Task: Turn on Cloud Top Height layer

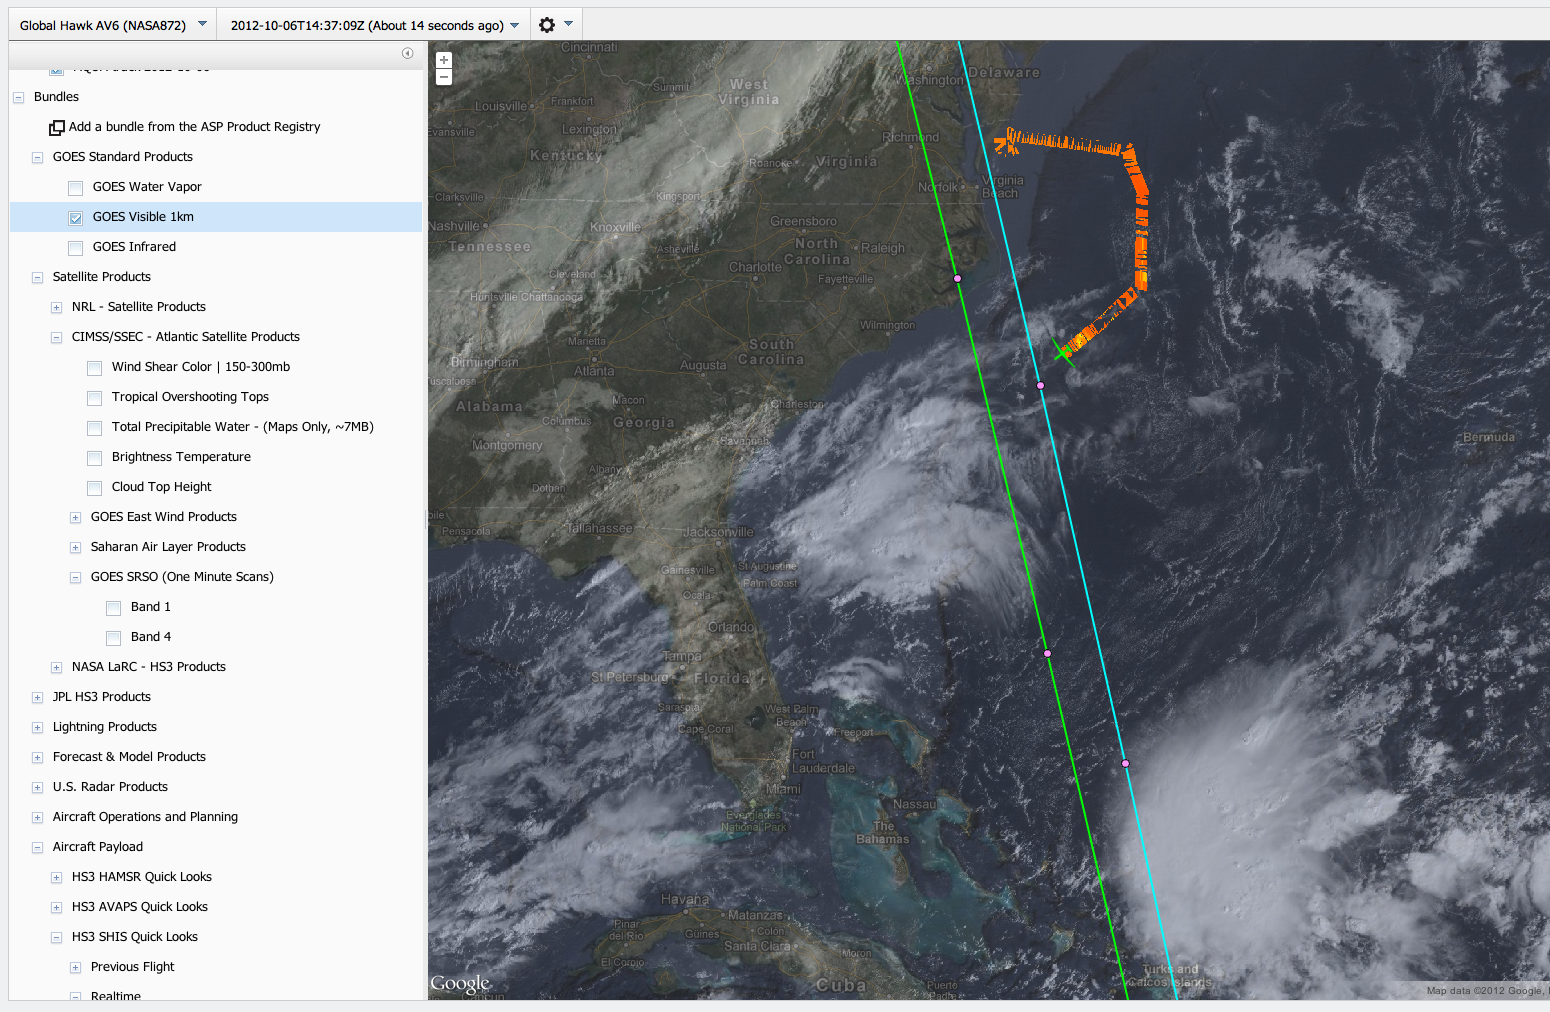Action: 95,488
